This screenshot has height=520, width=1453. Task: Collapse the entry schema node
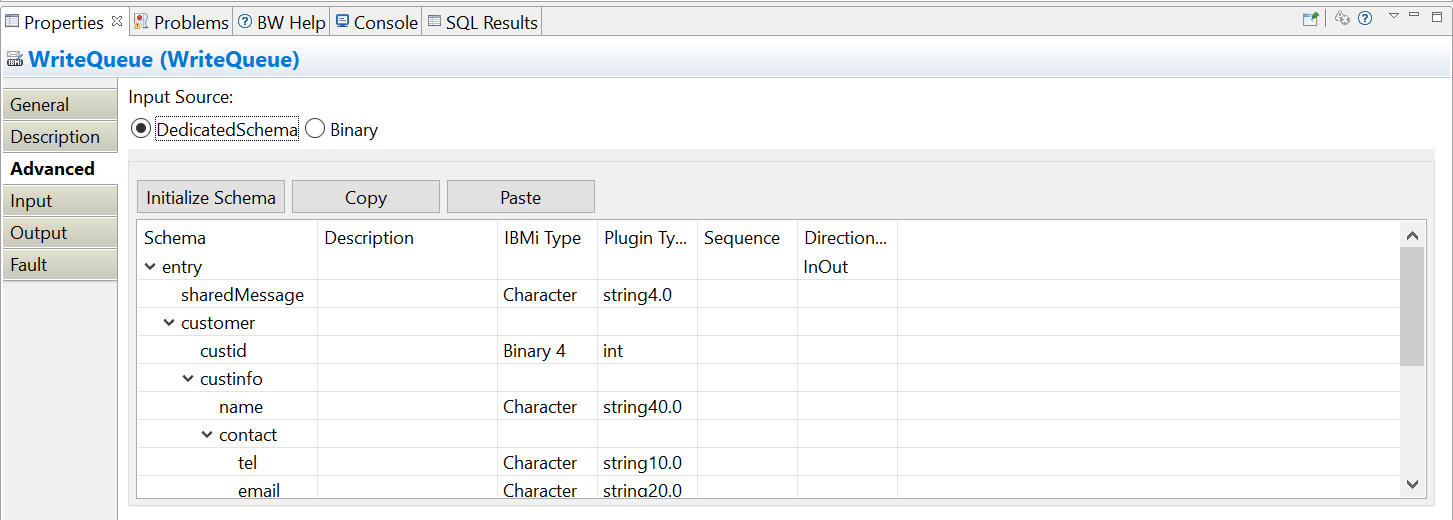click(150, 267)
